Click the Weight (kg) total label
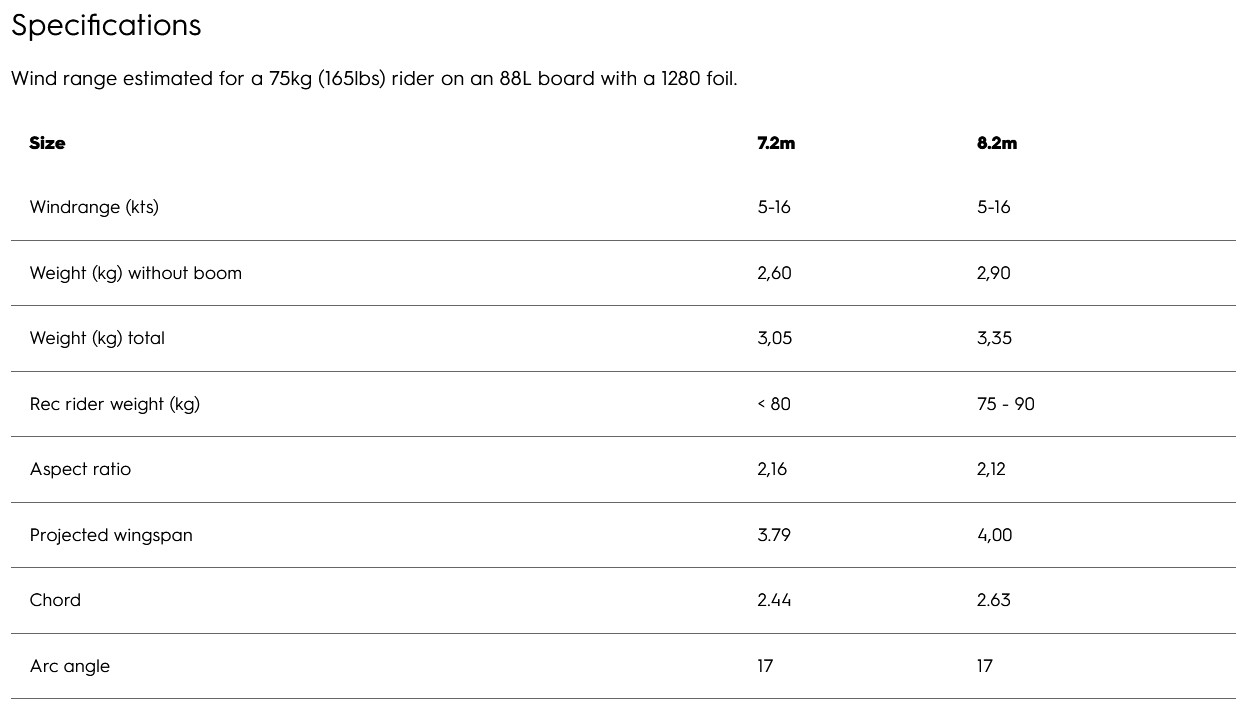 pyautogui.click(x=97, y=338)
